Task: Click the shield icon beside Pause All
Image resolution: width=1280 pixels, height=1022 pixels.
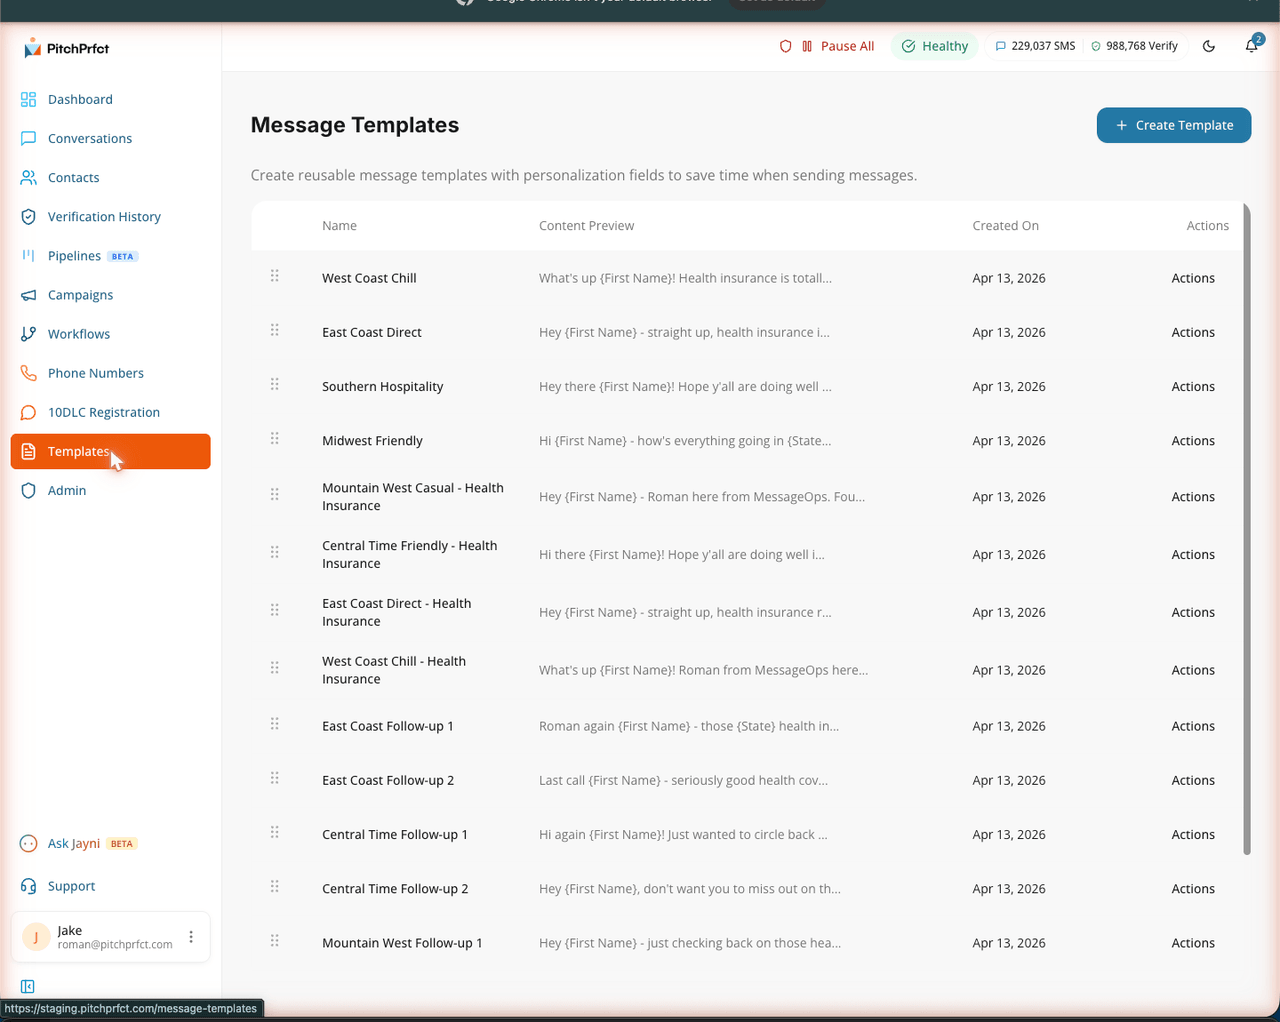Action: click(x=785, y=46)
